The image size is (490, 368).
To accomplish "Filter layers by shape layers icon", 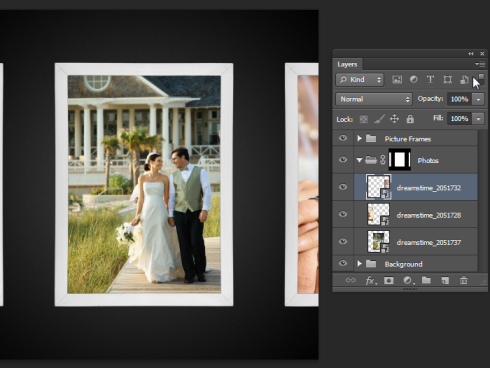I will (447, 79).
